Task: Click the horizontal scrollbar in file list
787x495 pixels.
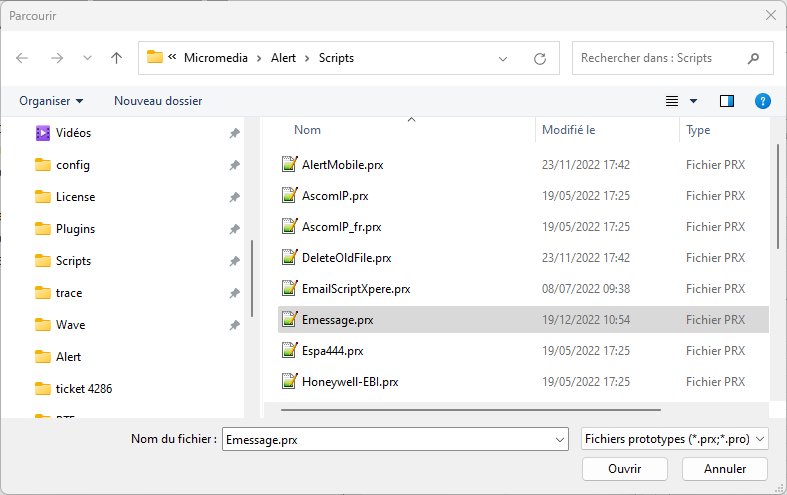Action: (470, 409)
